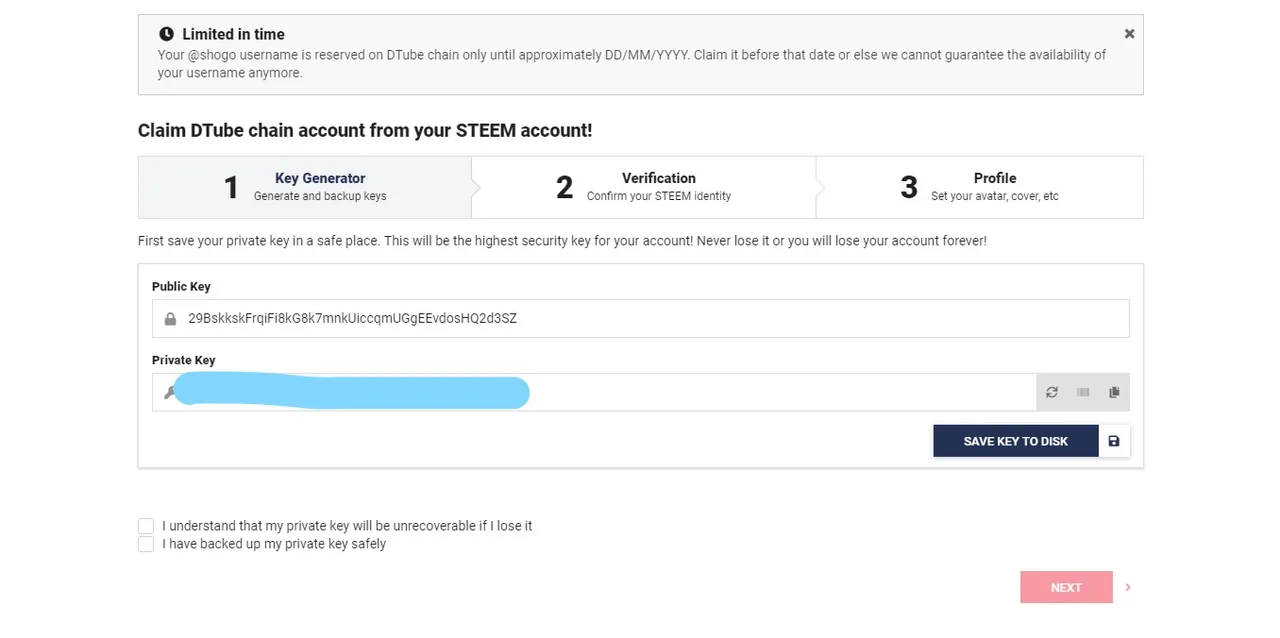The width and height of the screenshot is (1280, 638).
Task: Dismiss the Limited in time notice
Action: tap(1129, 34)
